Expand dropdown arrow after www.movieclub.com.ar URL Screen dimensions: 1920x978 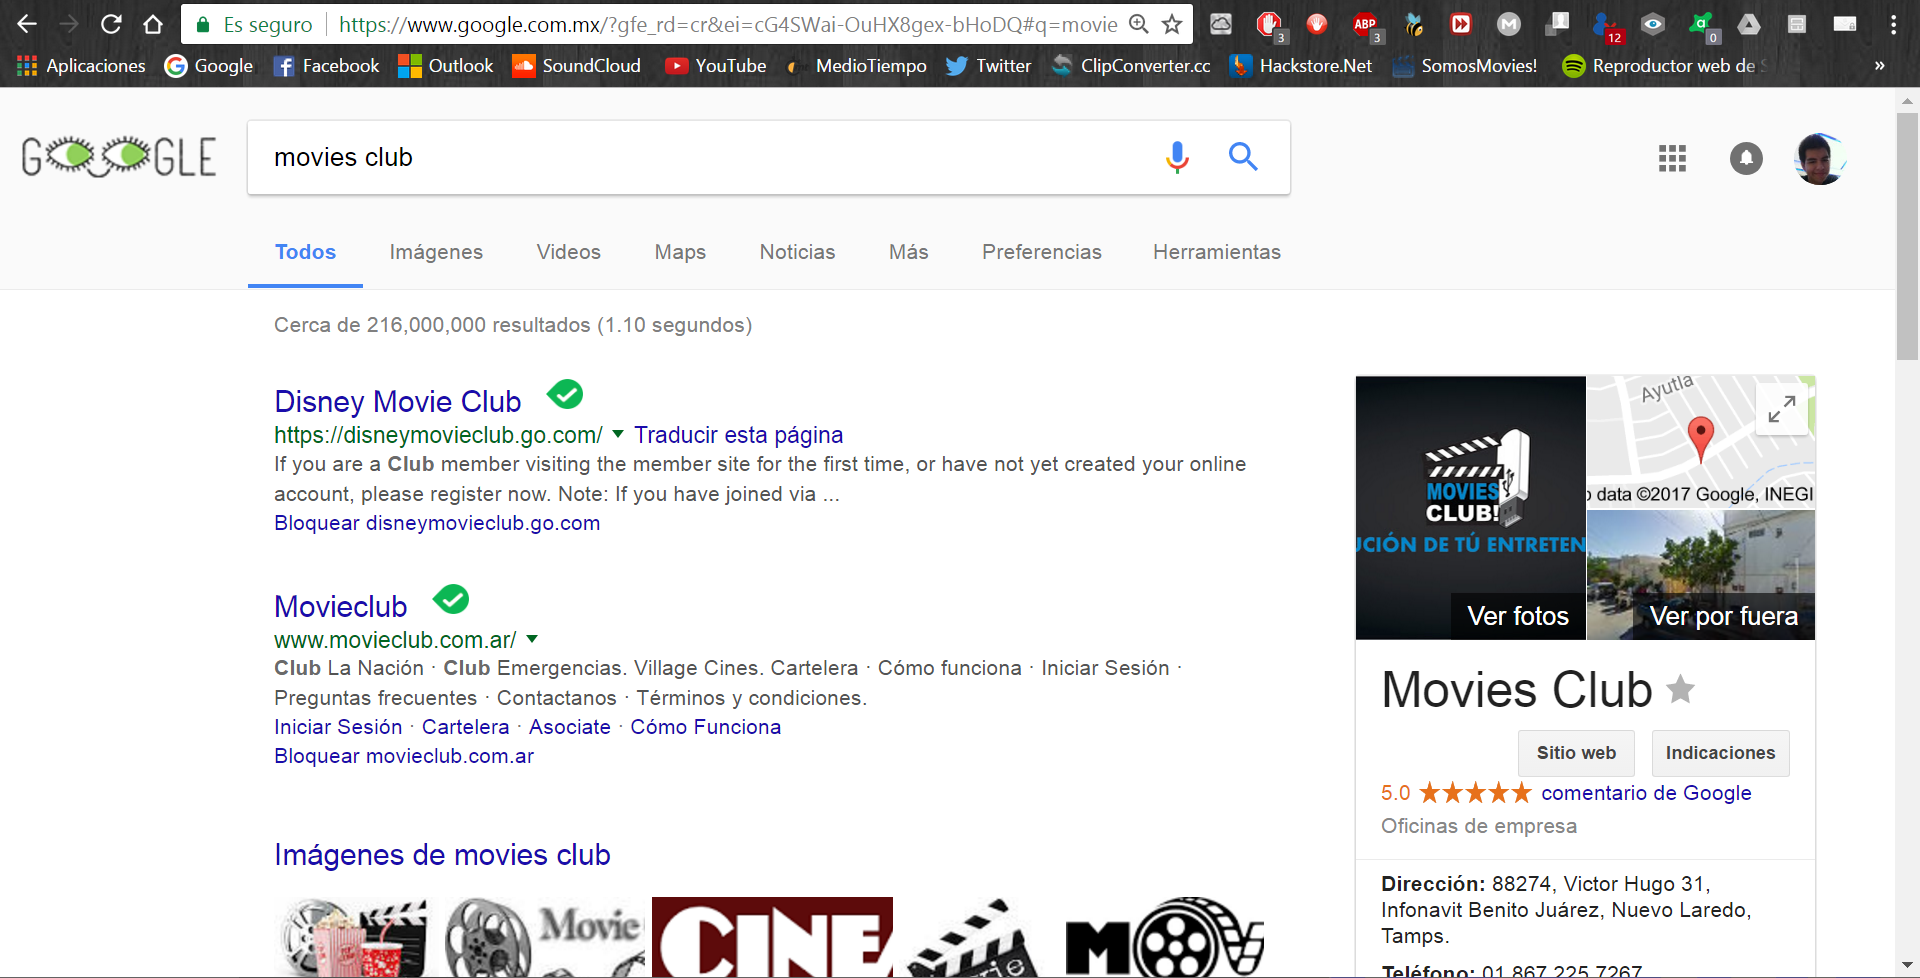[x=532, y=639]
